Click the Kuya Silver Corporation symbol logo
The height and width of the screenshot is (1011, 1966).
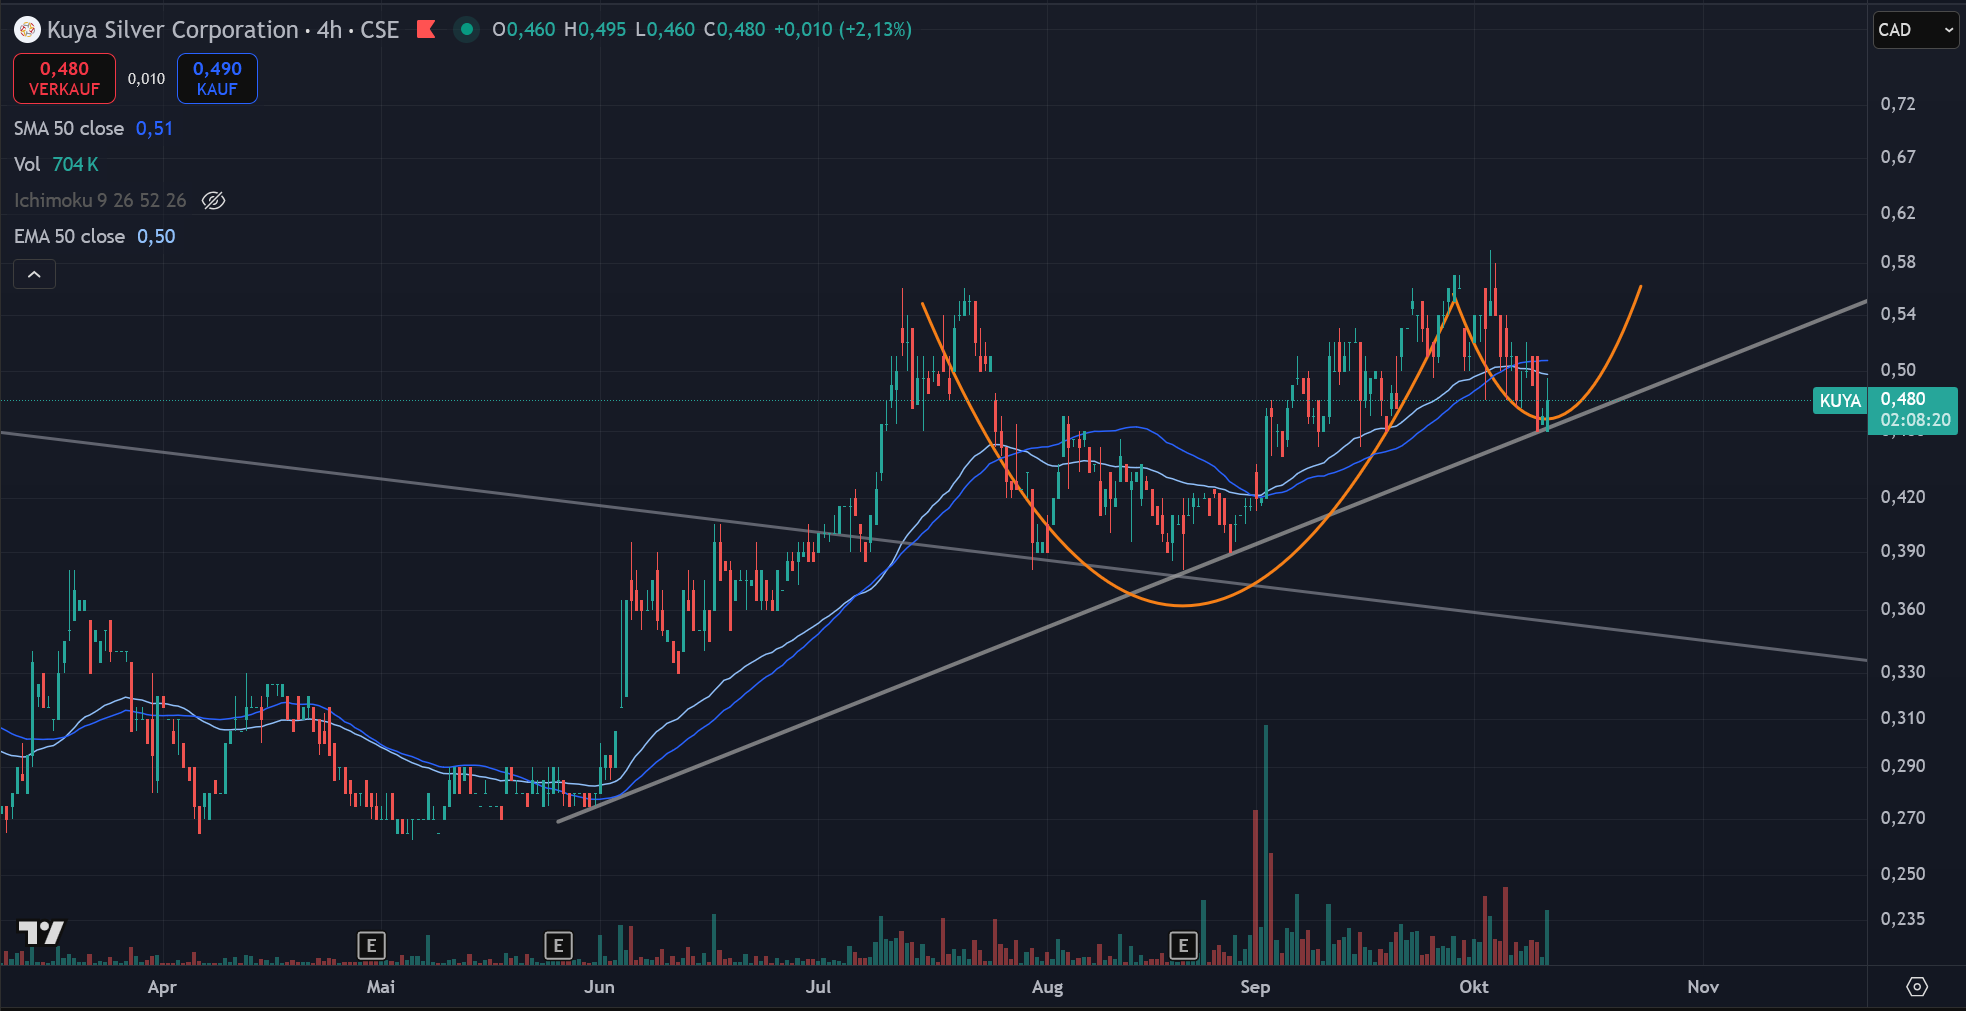(x=27, y=30)
